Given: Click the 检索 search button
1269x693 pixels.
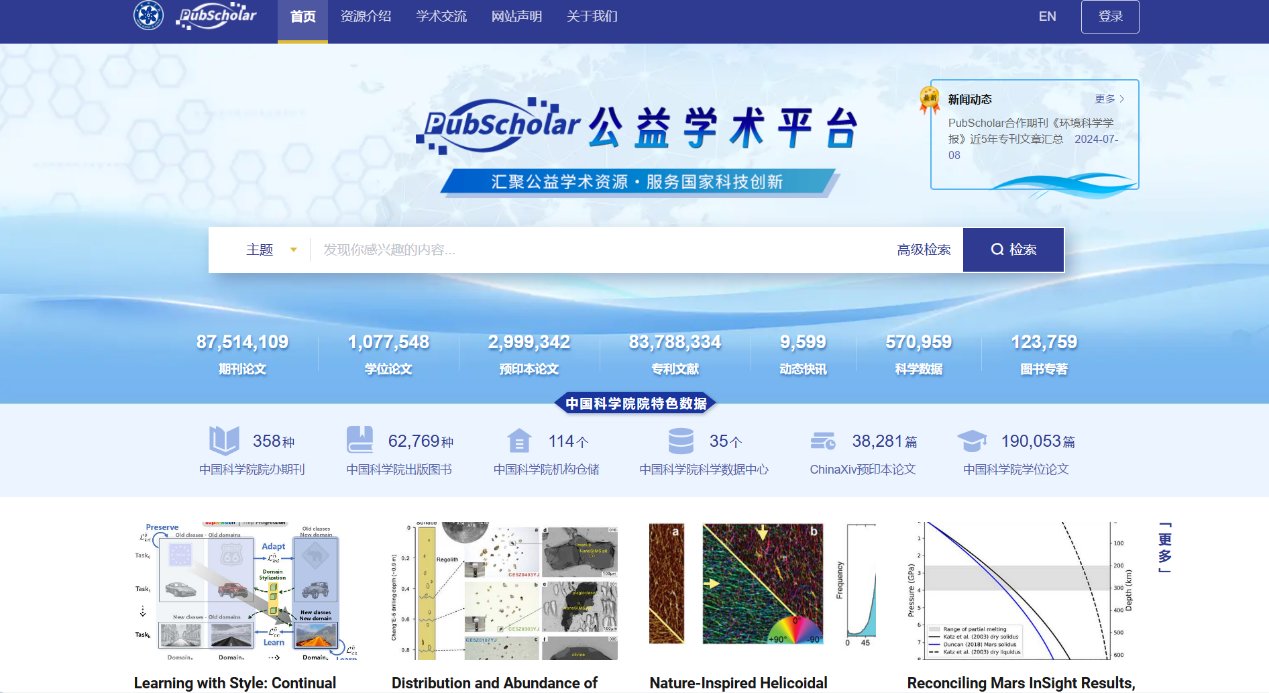Looking at the screenshot, I should tap(1013, 250).
